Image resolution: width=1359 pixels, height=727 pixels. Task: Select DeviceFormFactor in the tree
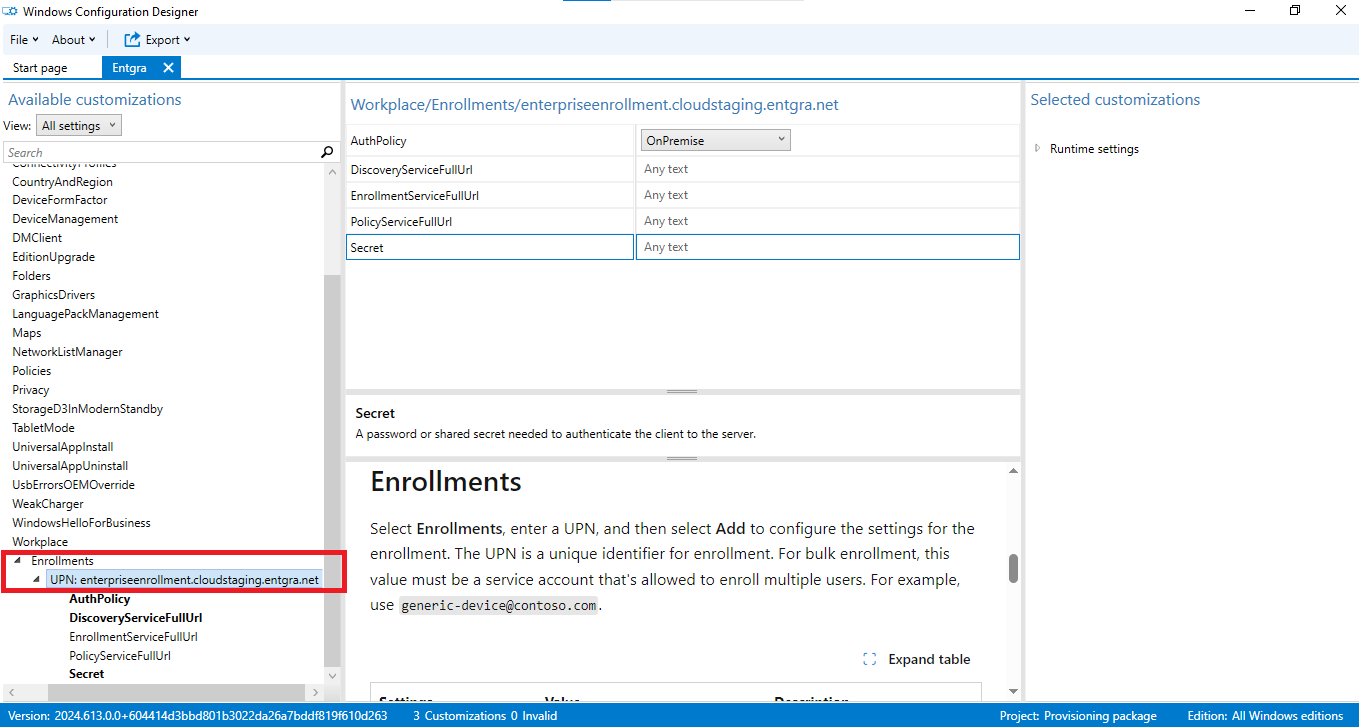pyautogui.click(x=59, y=200)
